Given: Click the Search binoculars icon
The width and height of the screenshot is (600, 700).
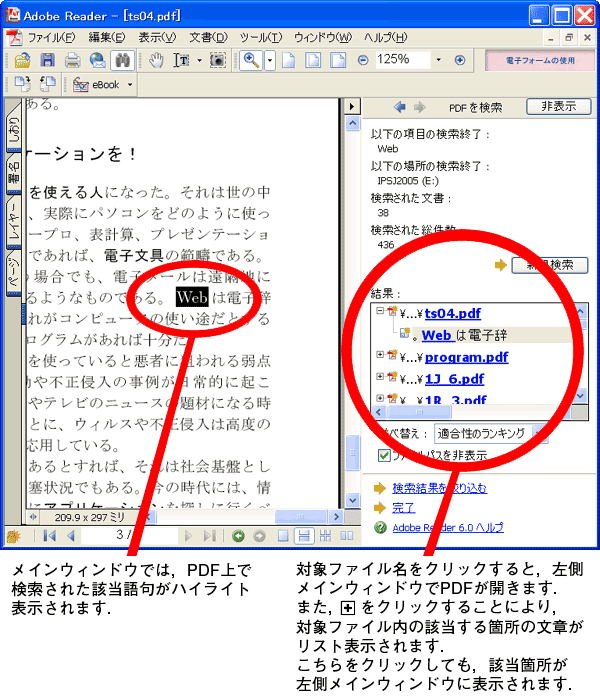Looking at the screenshot, I should [x=122, y=60].
